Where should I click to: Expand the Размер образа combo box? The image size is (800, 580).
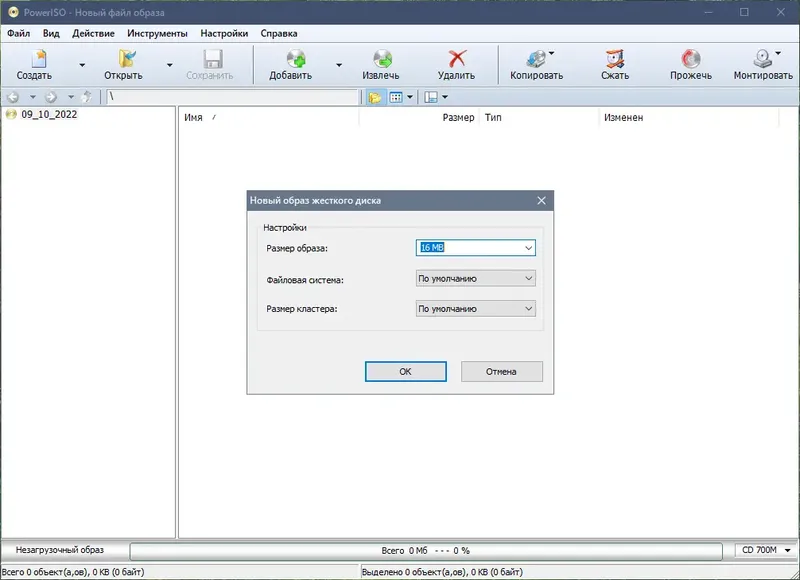pyautogui.click(x=529, y=248)
